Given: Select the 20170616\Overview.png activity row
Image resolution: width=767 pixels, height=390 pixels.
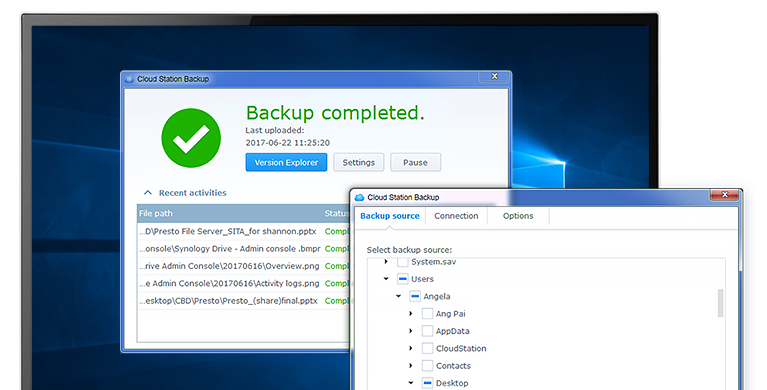Looking at the screenshot, I should (244, 266).
